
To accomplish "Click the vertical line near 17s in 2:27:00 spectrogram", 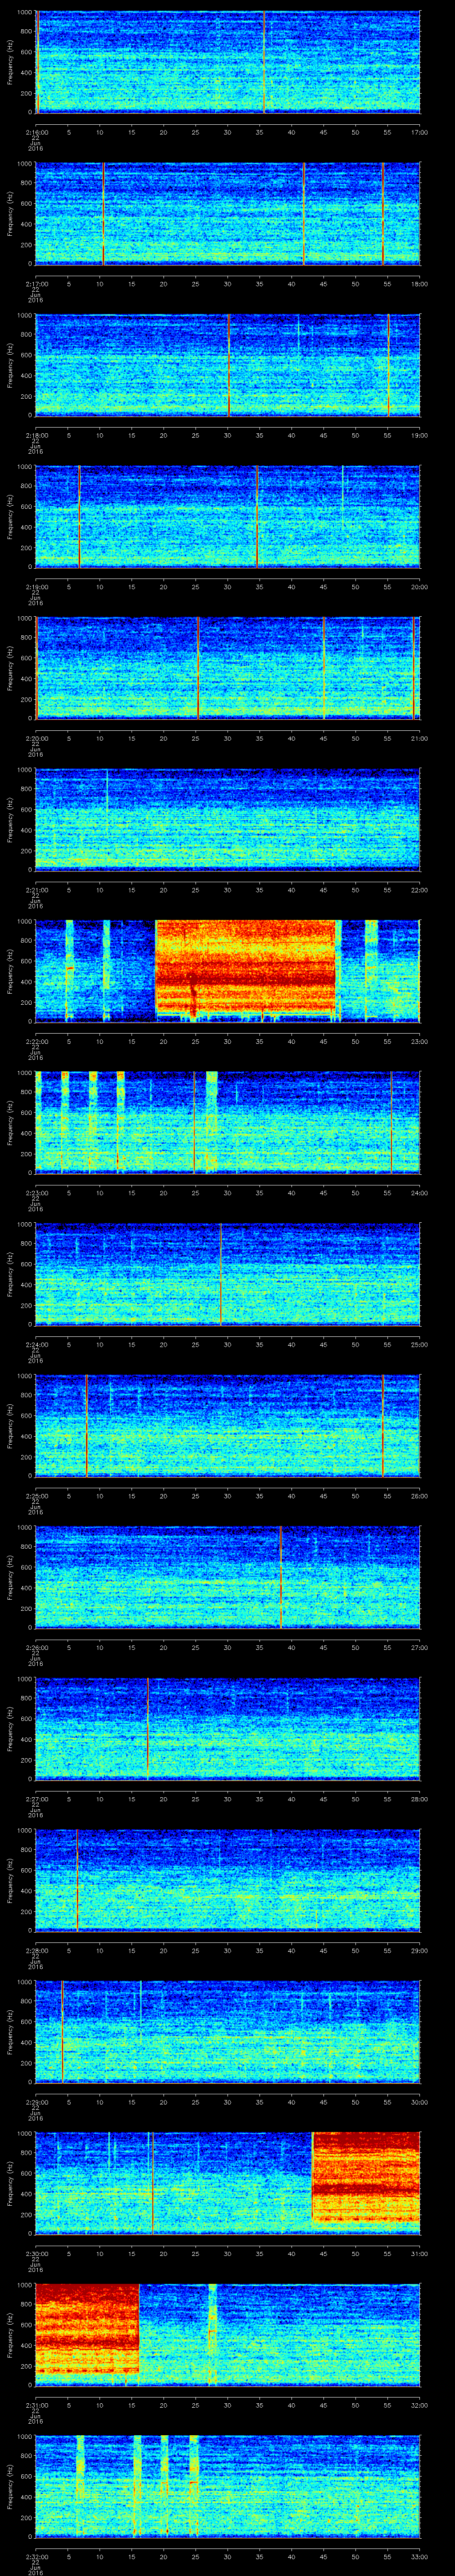I will click(x=148, y=1728).
